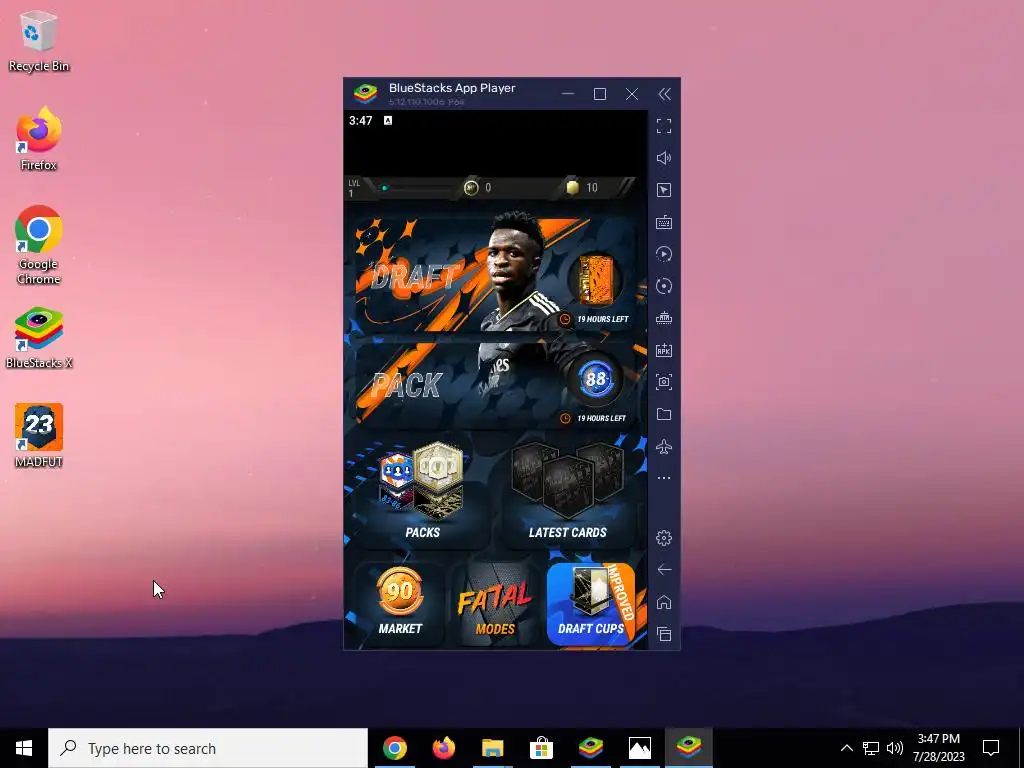Mute BlueStacks volume speaker icon
The height and width of the screenshot is (768, 1024).
click(x=664, y=158)
